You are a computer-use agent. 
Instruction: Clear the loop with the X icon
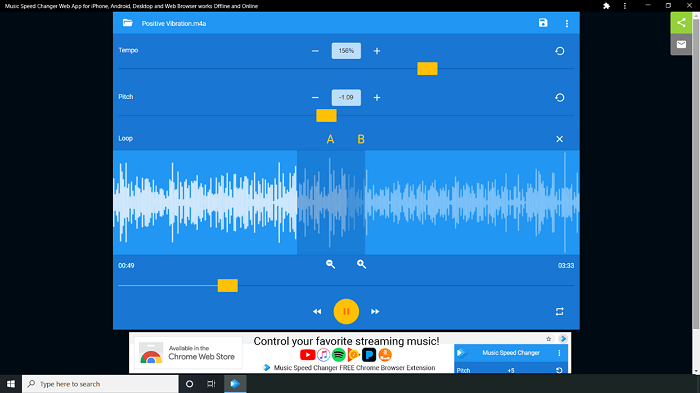click(x=559, y=139)
